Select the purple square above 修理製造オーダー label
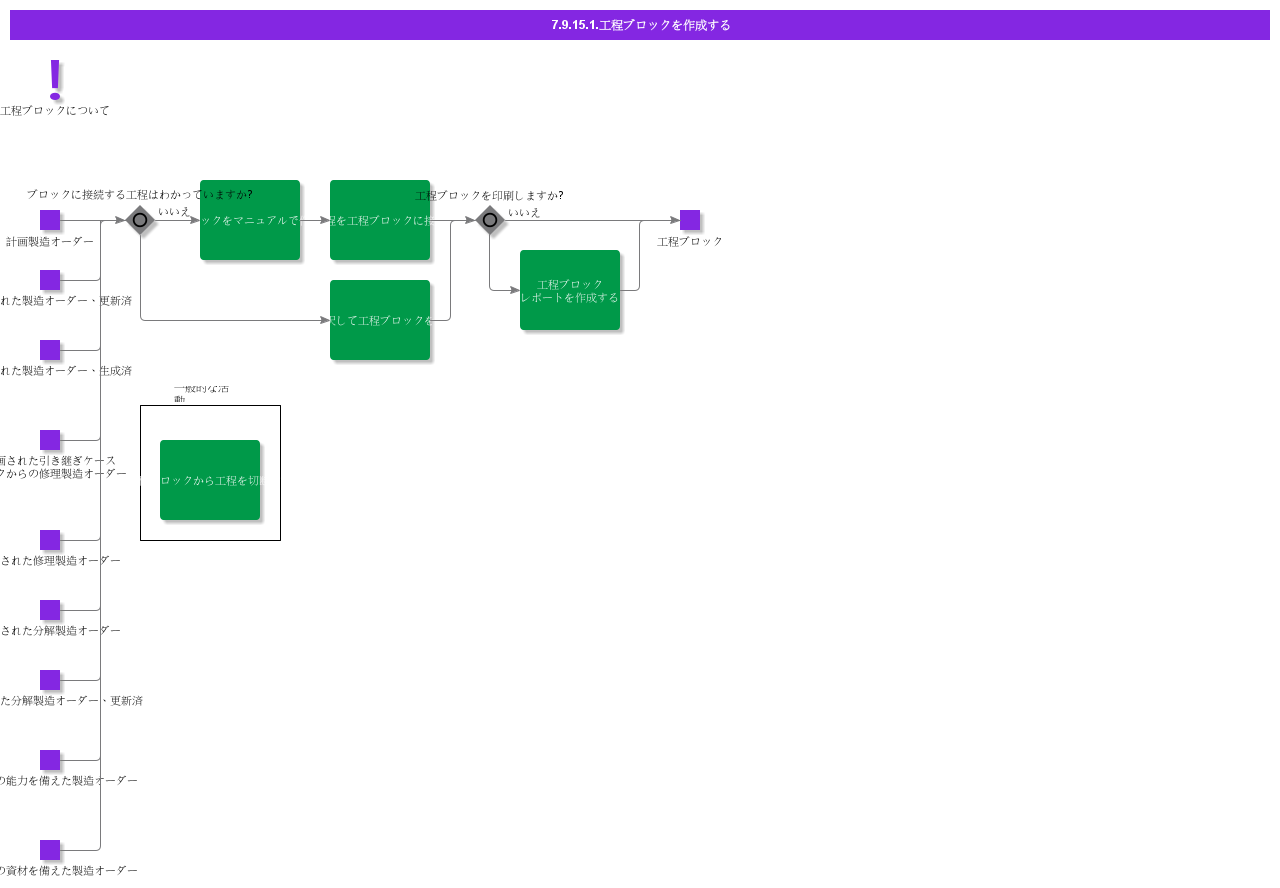Image resolution: width=1280 pixels, height=888 pixels. tap(50, 540)
